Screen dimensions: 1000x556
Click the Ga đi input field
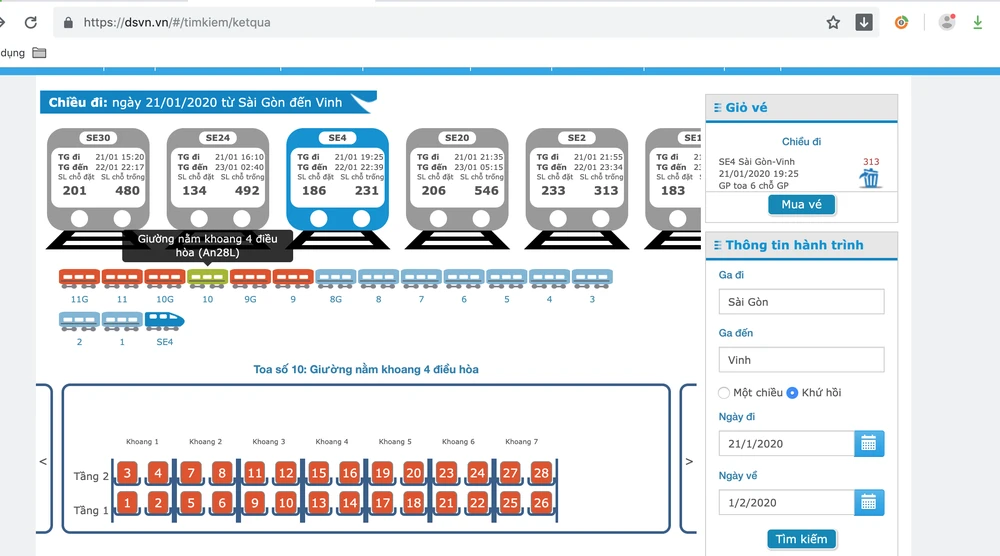tap(801, 302)
